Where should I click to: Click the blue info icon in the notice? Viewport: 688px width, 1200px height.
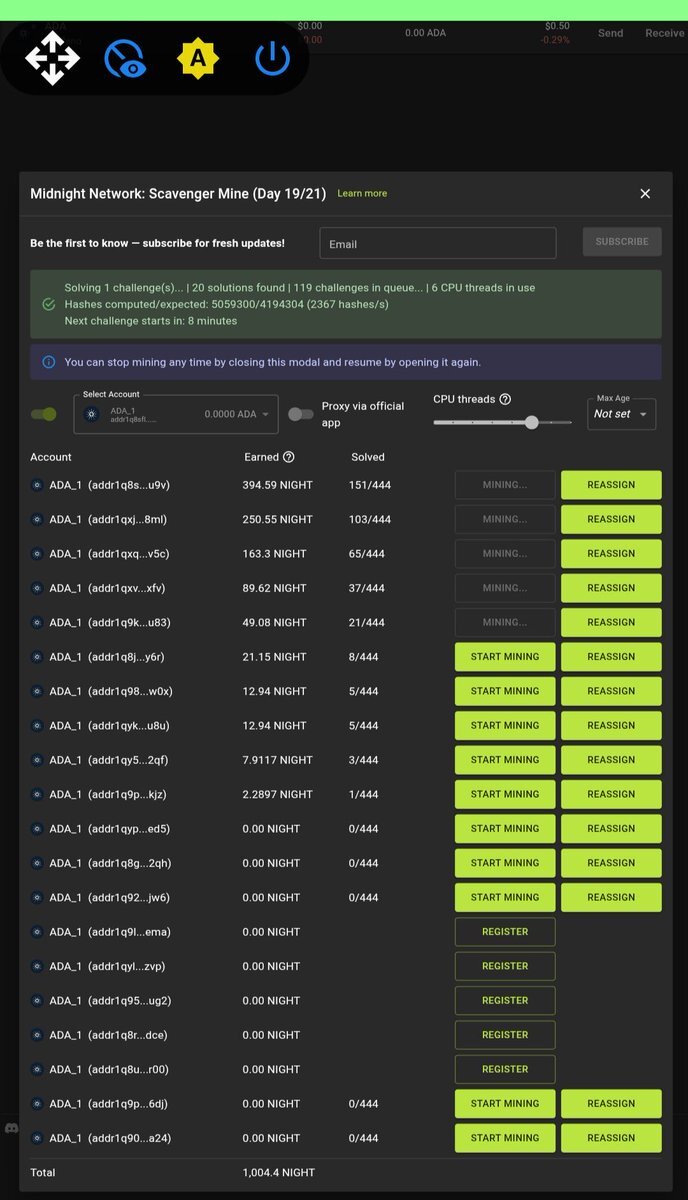click(x=49, y=362)
